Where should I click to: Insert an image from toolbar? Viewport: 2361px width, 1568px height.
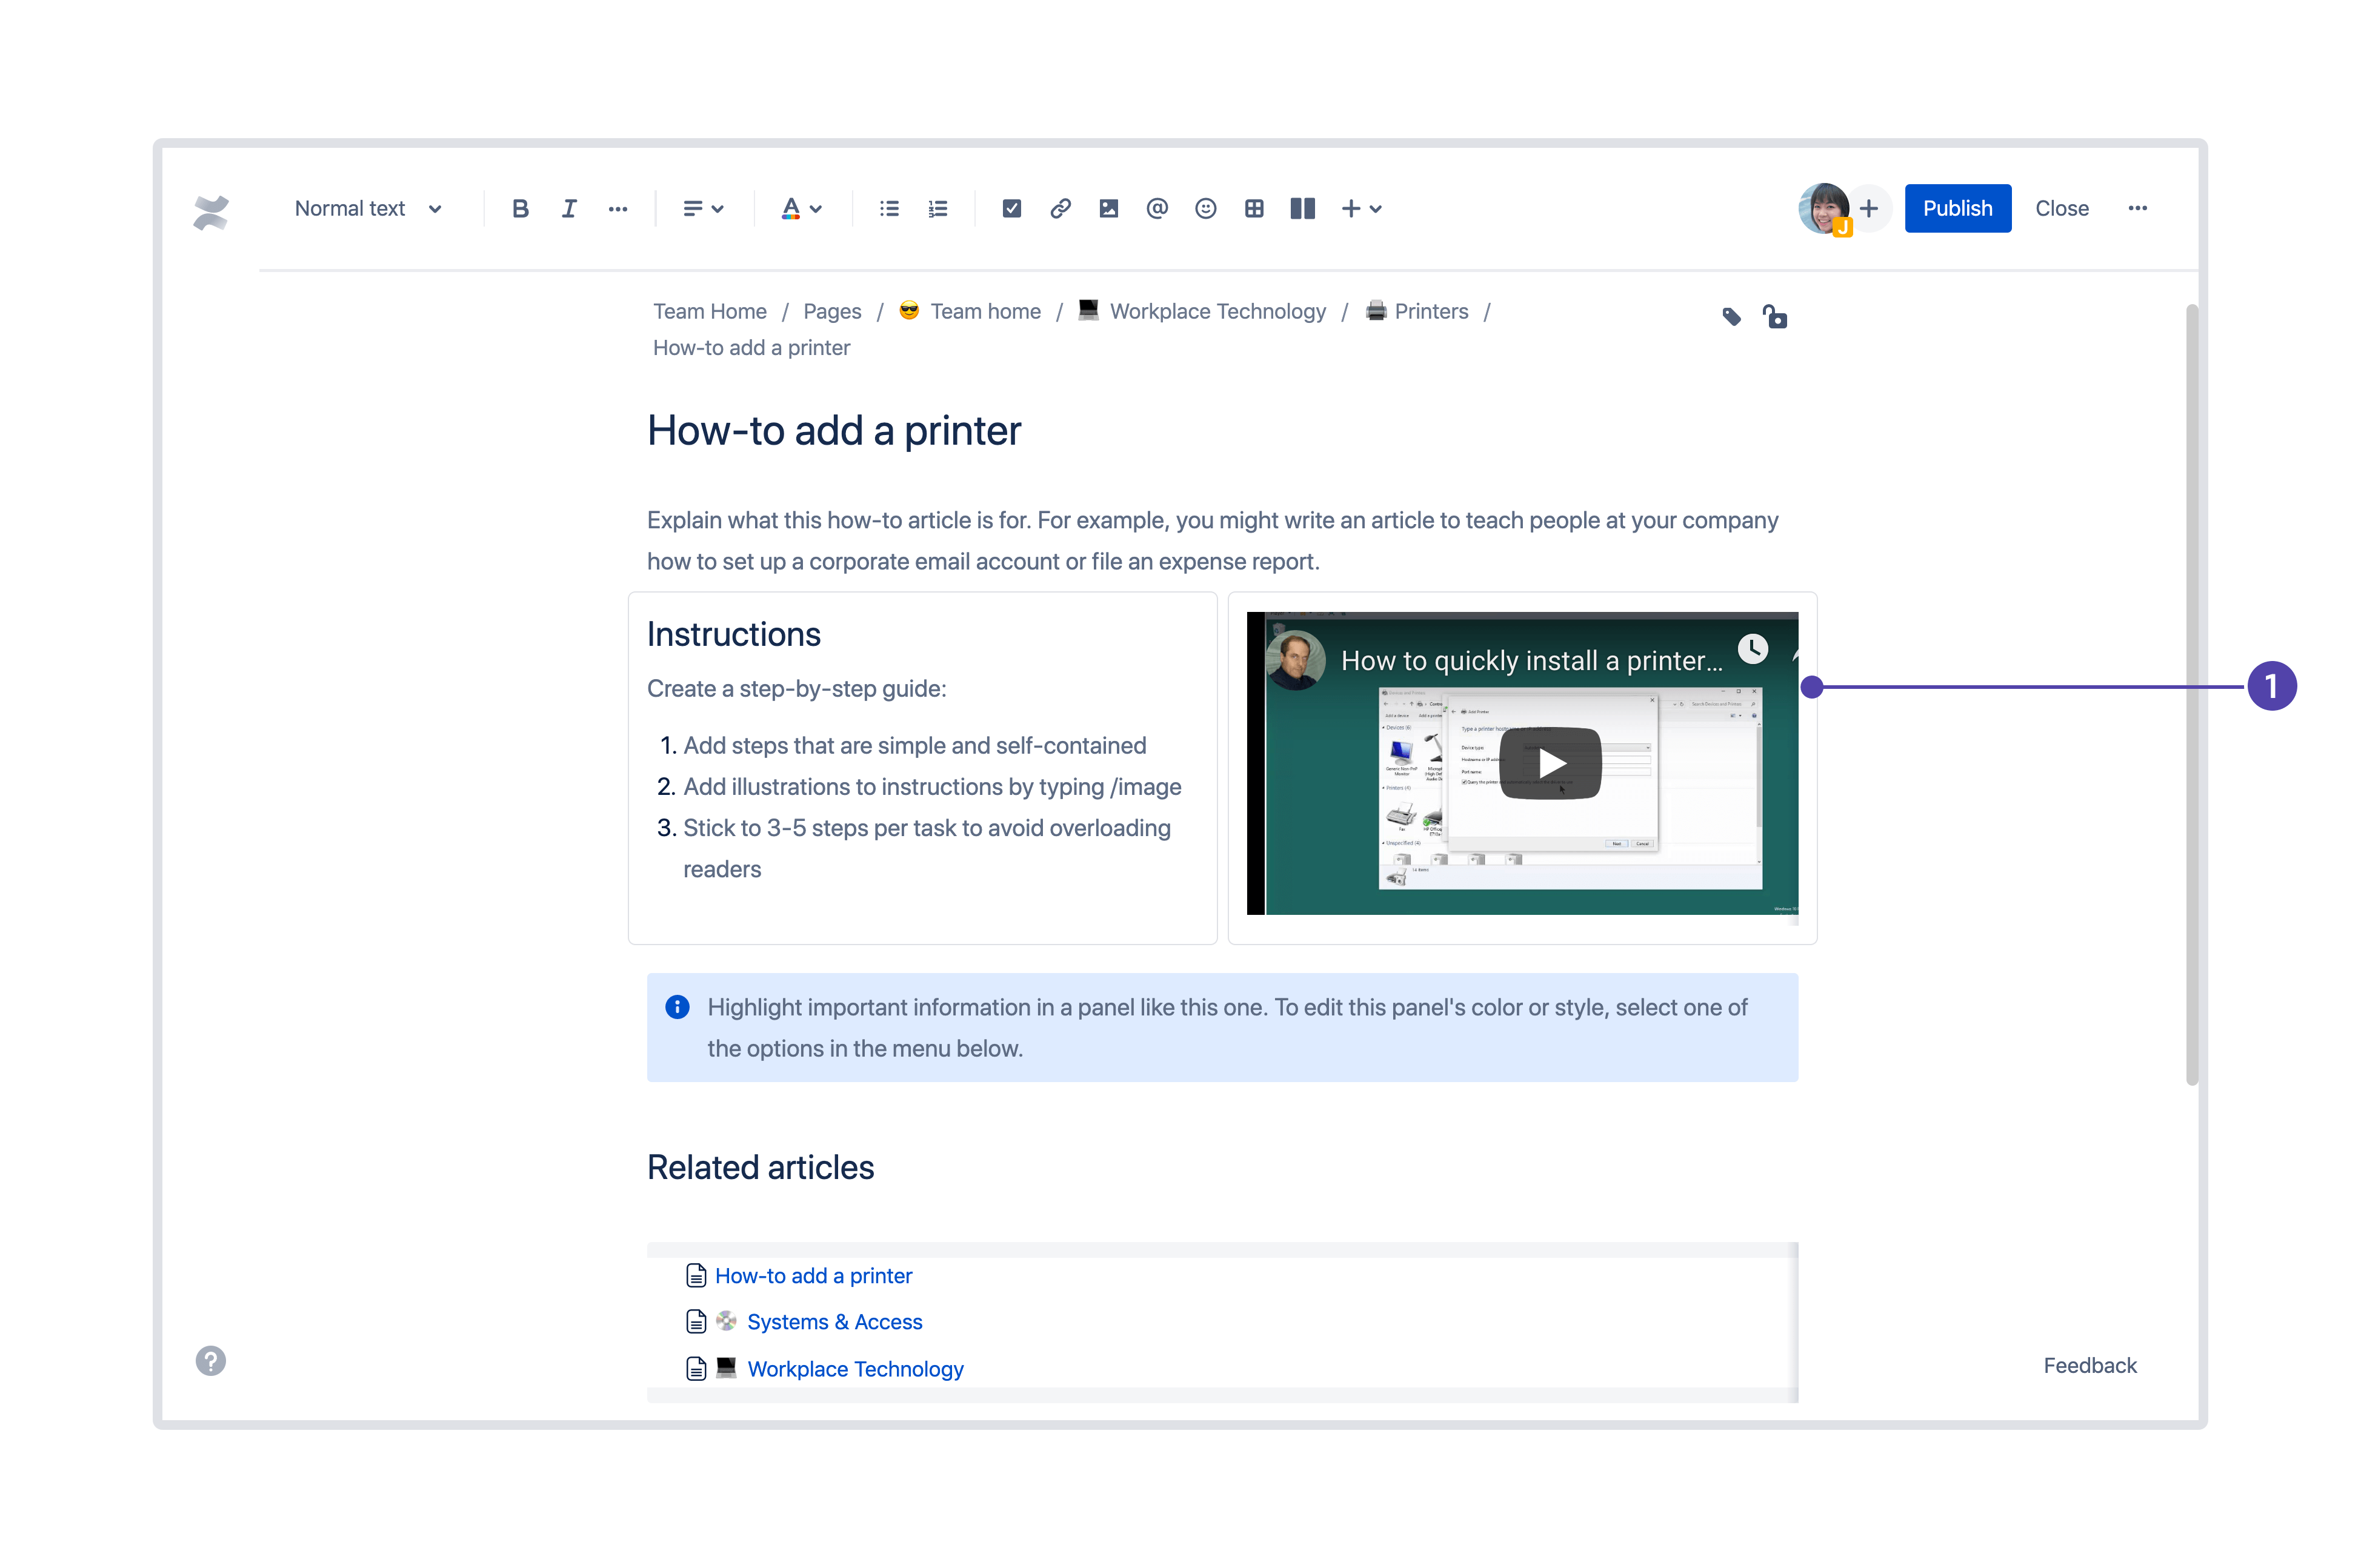pyautogui.click(x=1108, y=209)
